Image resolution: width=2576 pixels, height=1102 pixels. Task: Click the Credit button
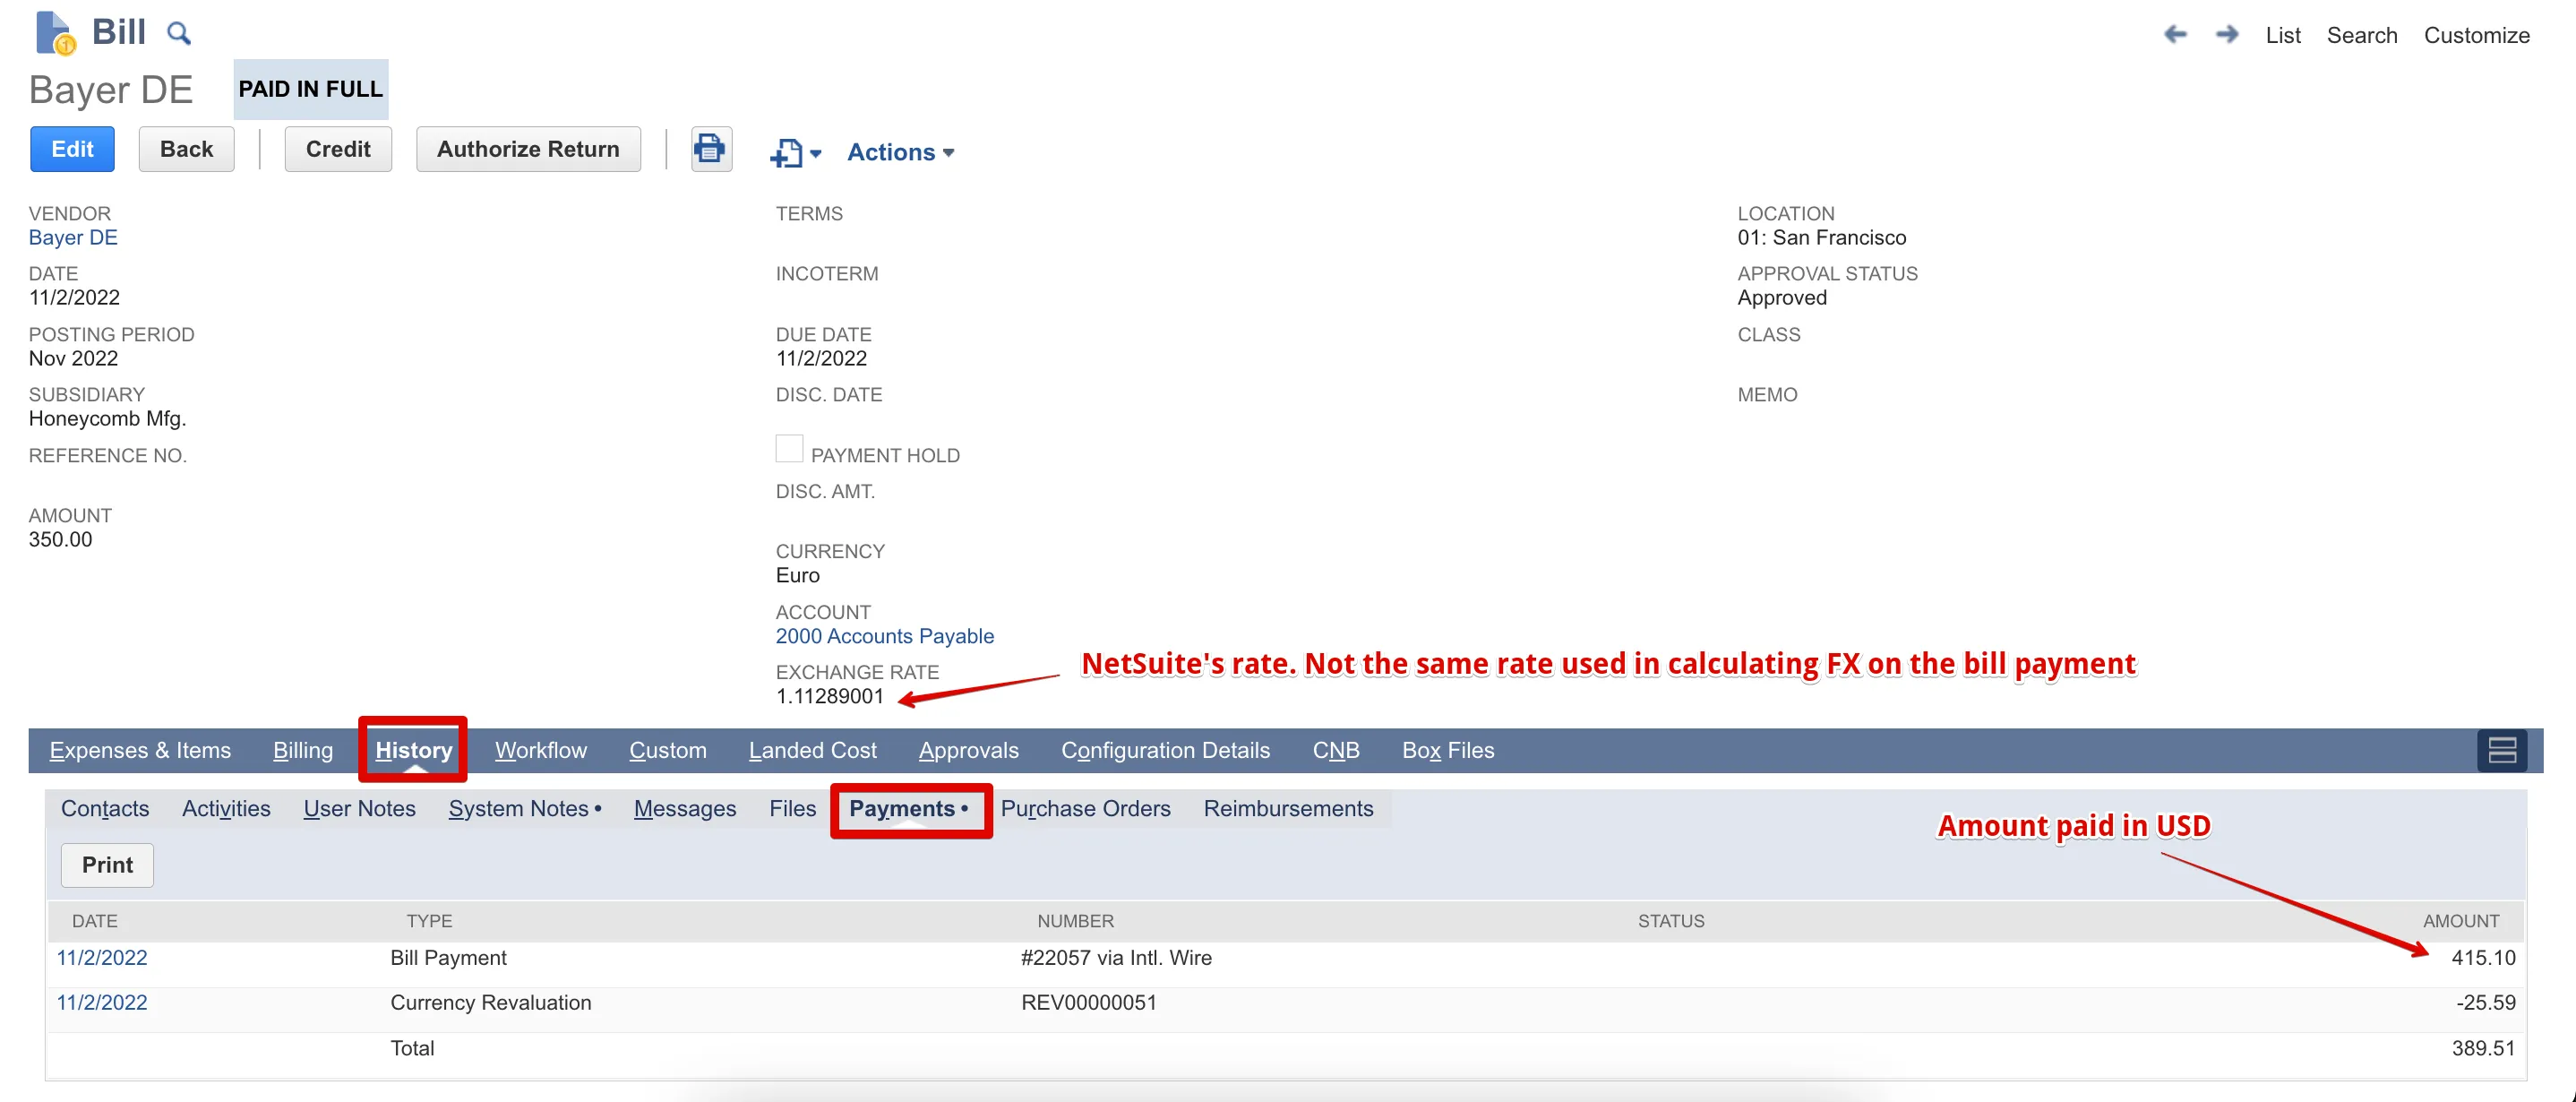click(x=338, y=149)
